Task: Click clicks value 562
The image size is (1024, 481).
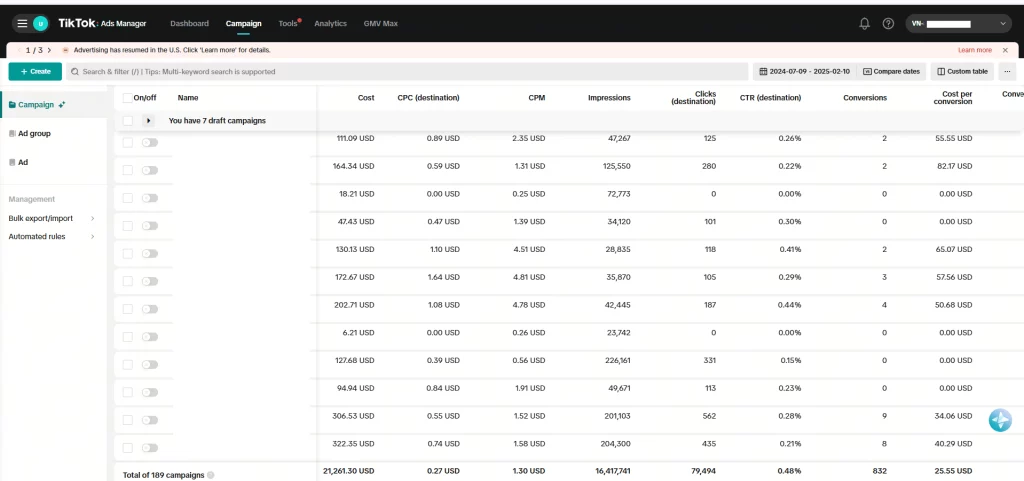Action: point(709,415)
